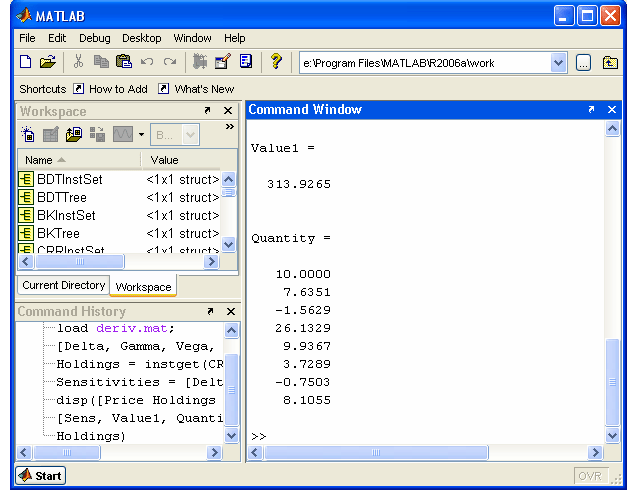
Task: Click Command Window scroll up arrow
Action: click(x=612, y=129)
